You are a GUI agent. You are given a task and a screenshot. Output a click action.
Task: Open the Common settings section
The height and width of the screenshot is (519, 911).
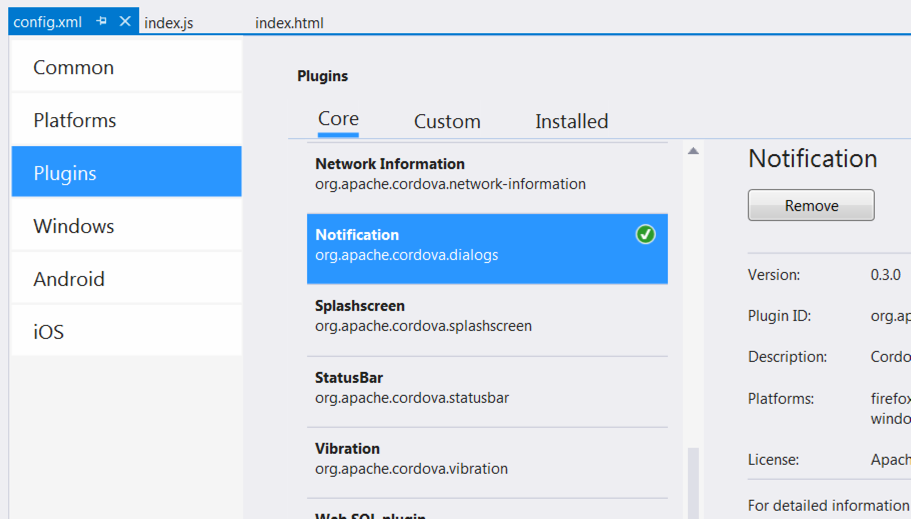(127, 67)
